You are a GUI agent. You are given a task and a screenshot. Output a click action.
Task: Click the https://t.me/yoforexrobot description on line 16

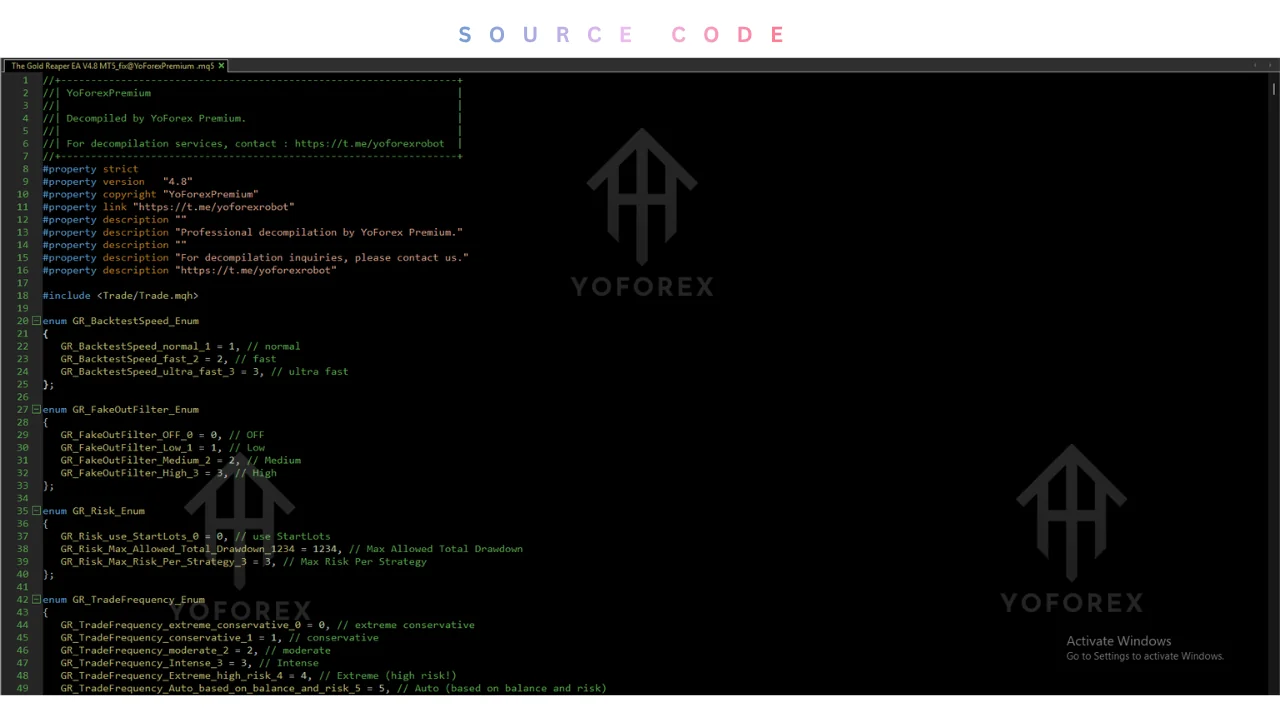256,270
